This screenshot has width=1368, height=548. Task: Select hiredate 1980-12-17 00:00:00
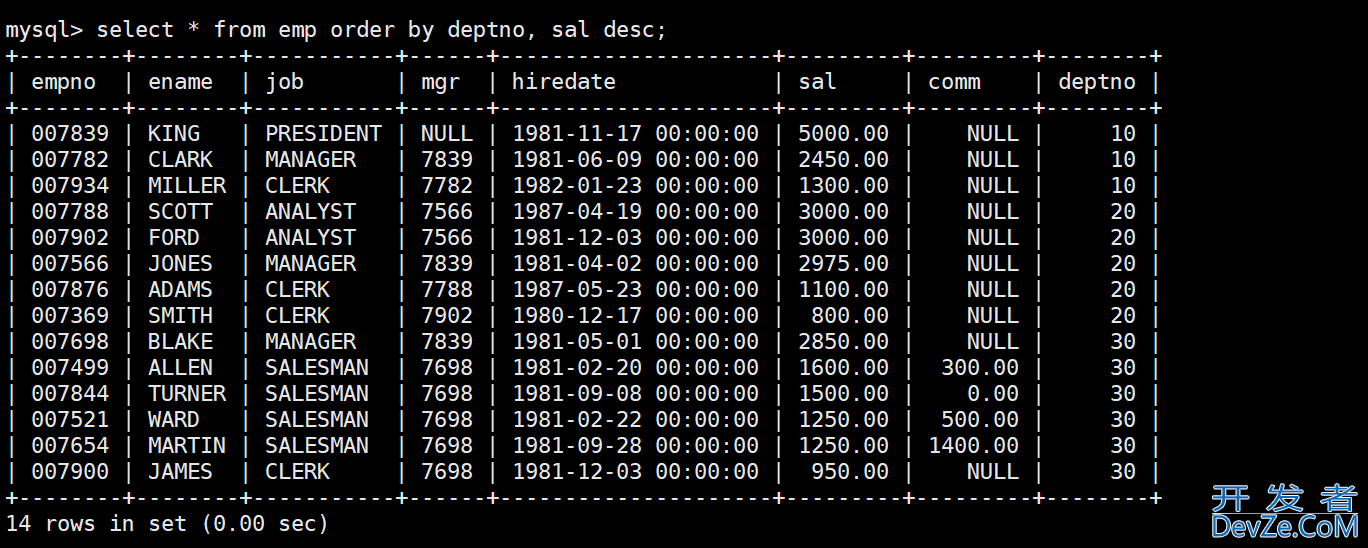(x=635, y=315)
